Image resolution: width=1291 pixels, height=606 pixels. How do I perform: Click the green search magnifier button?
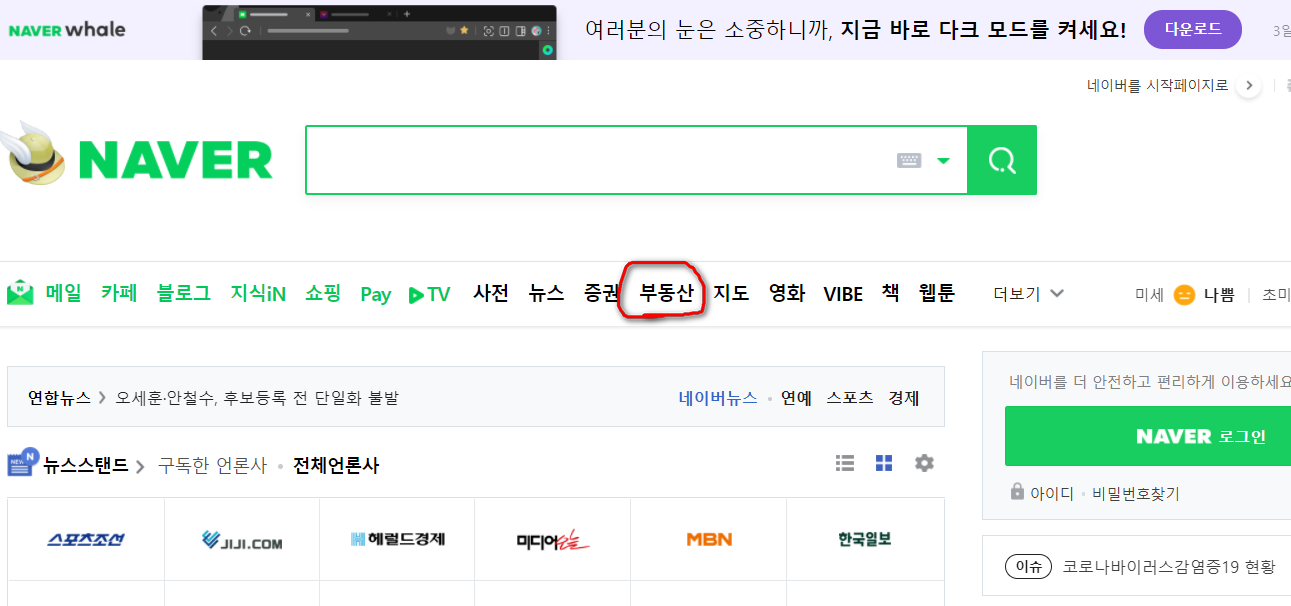tap(1002, 160)
